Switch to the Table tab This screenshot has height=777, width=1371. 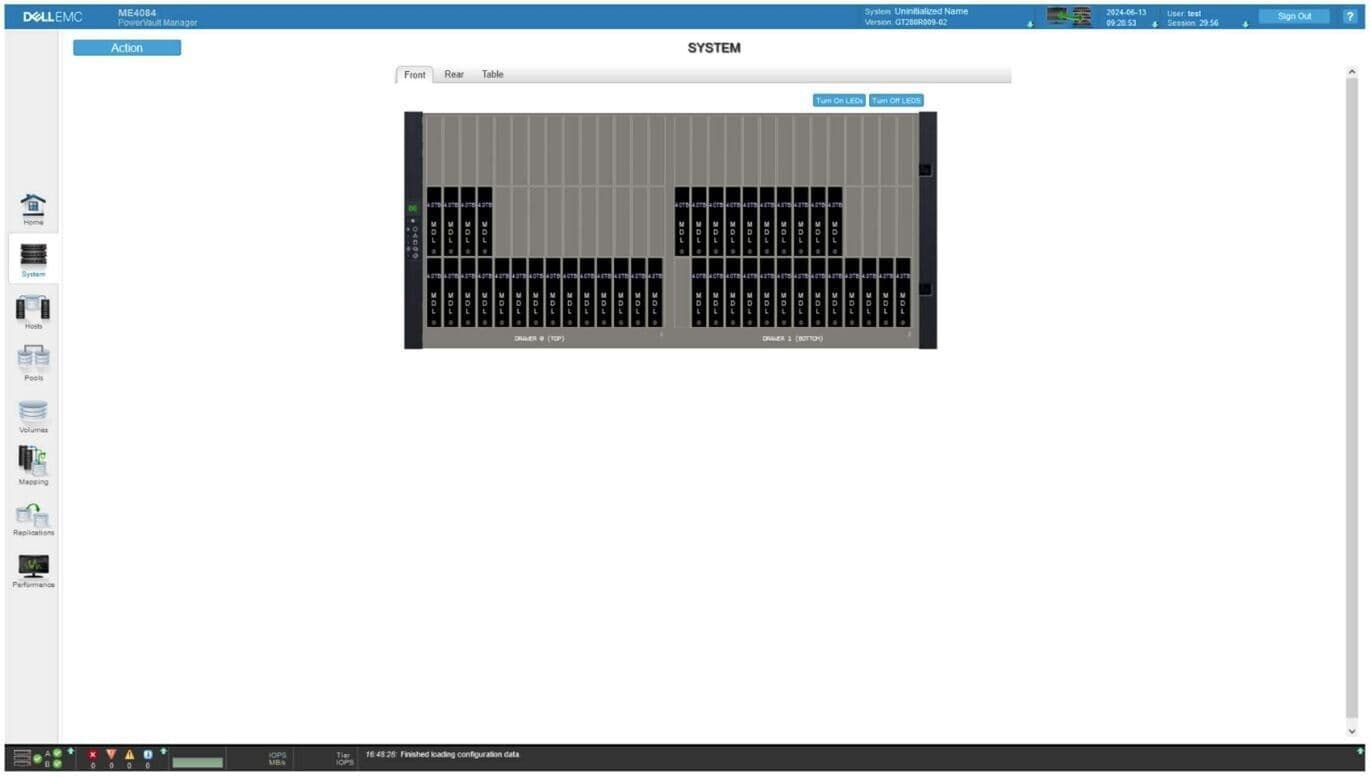click(492, 74)
